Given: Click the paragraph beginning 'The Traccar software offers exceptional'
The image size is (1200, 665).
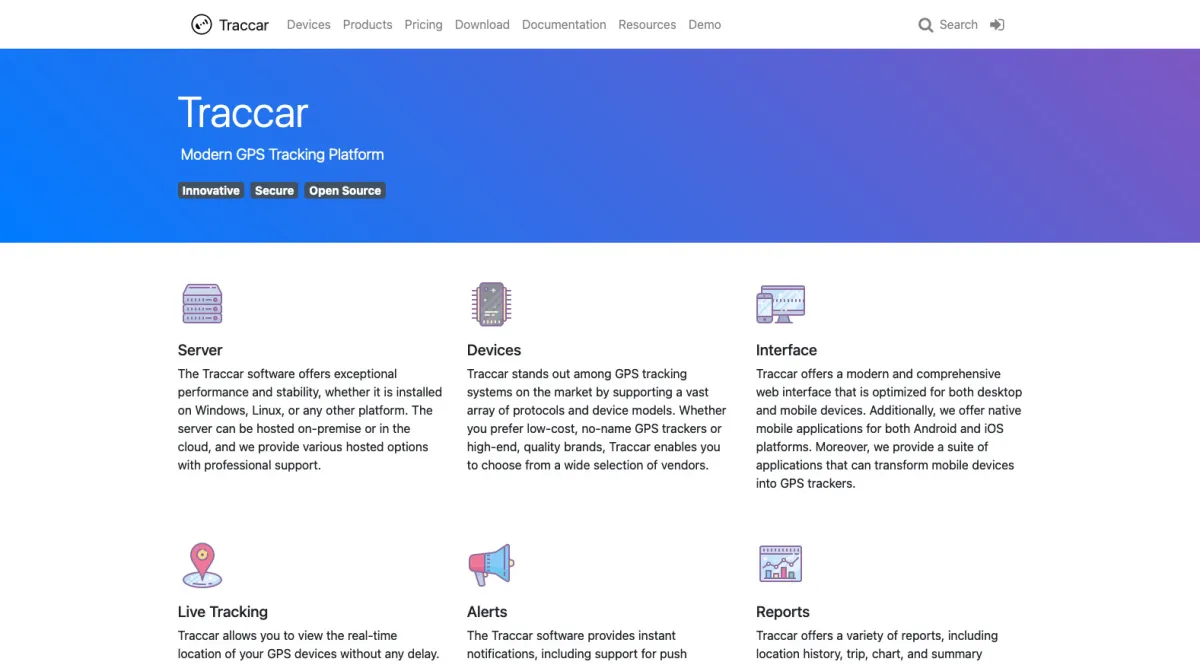Looking at the screenshot, I should coord(310,419).
